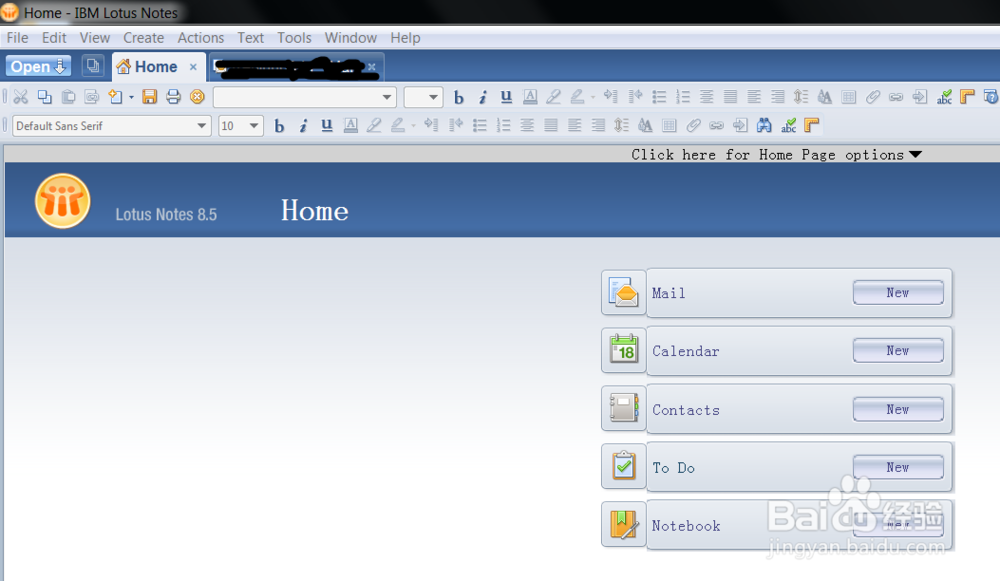
Task: Toggle numbered list in the top toolbar
Action: click(x=683, y=97)
